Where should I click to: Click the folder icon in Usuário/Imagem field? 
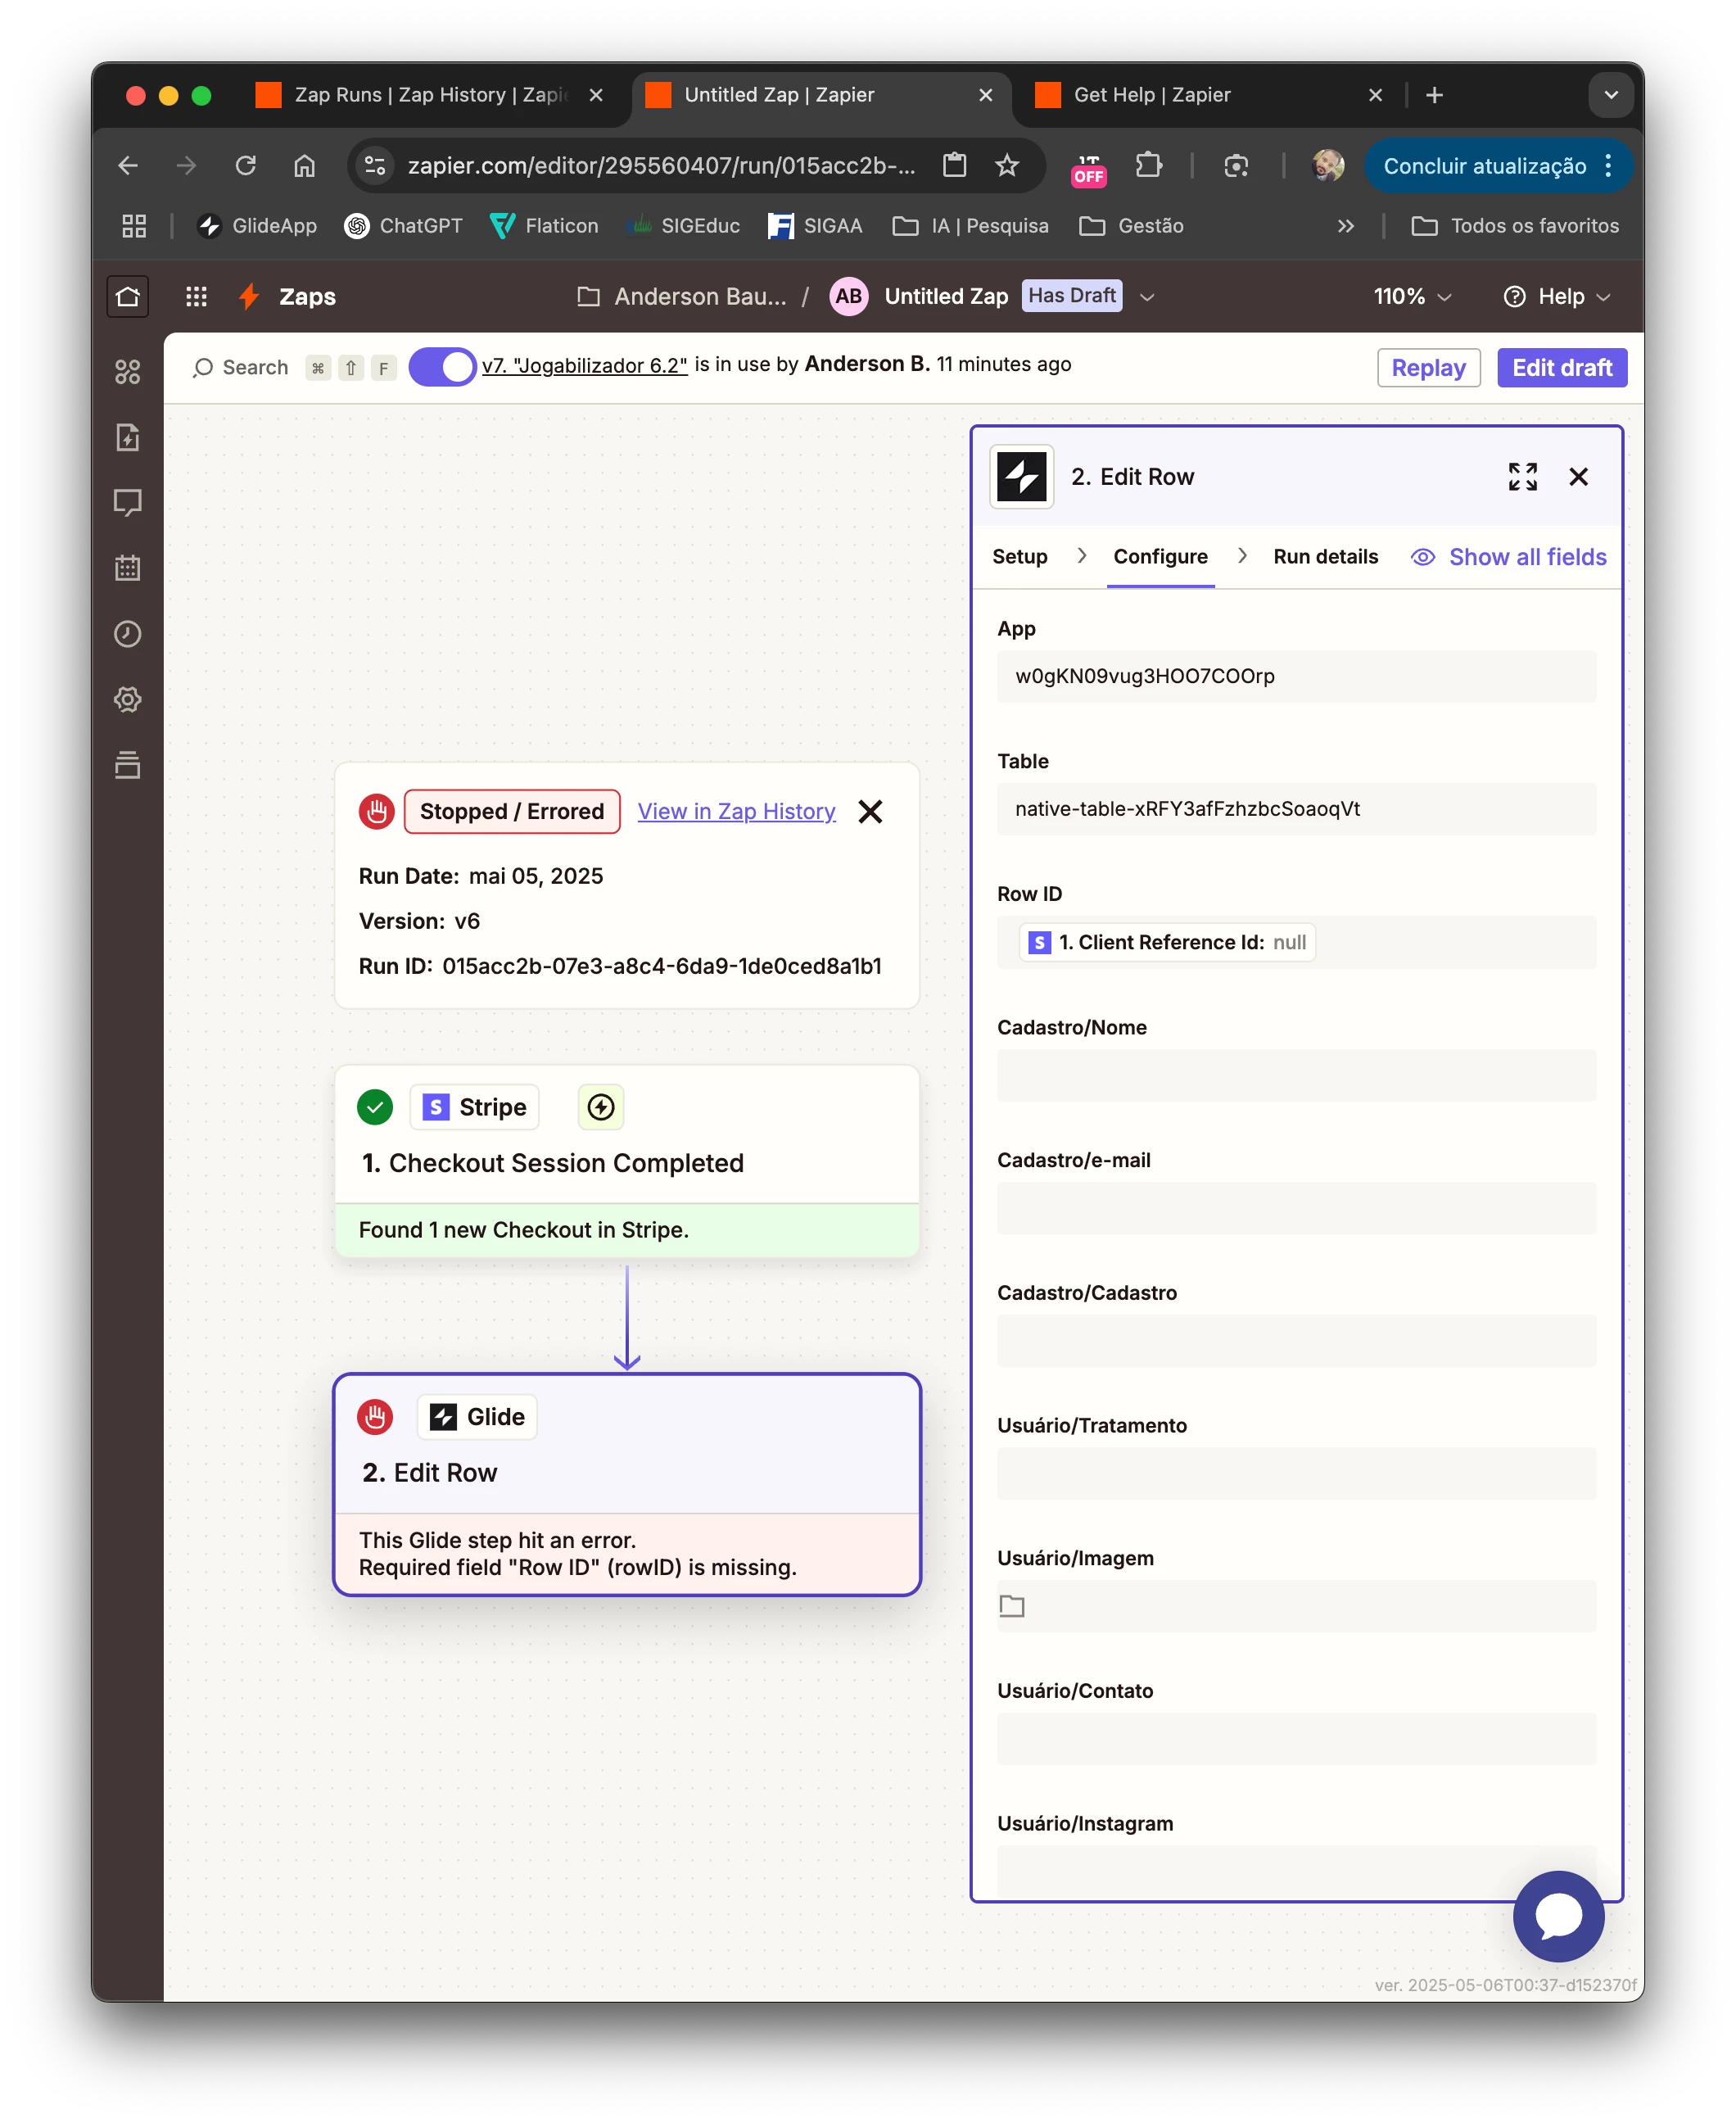click(1012, 1606)
